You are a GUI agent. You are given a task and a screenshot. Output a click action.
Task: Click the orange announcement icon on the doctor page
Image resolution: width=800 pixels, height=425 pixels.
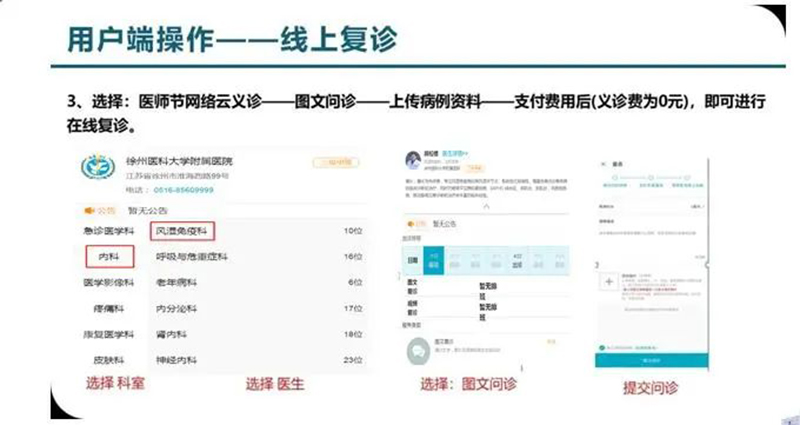click(408, 224)
